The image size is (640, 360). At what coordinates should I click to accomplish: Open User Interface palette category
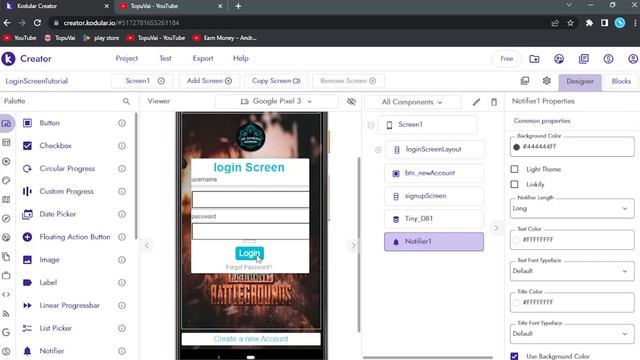[6, 123]
